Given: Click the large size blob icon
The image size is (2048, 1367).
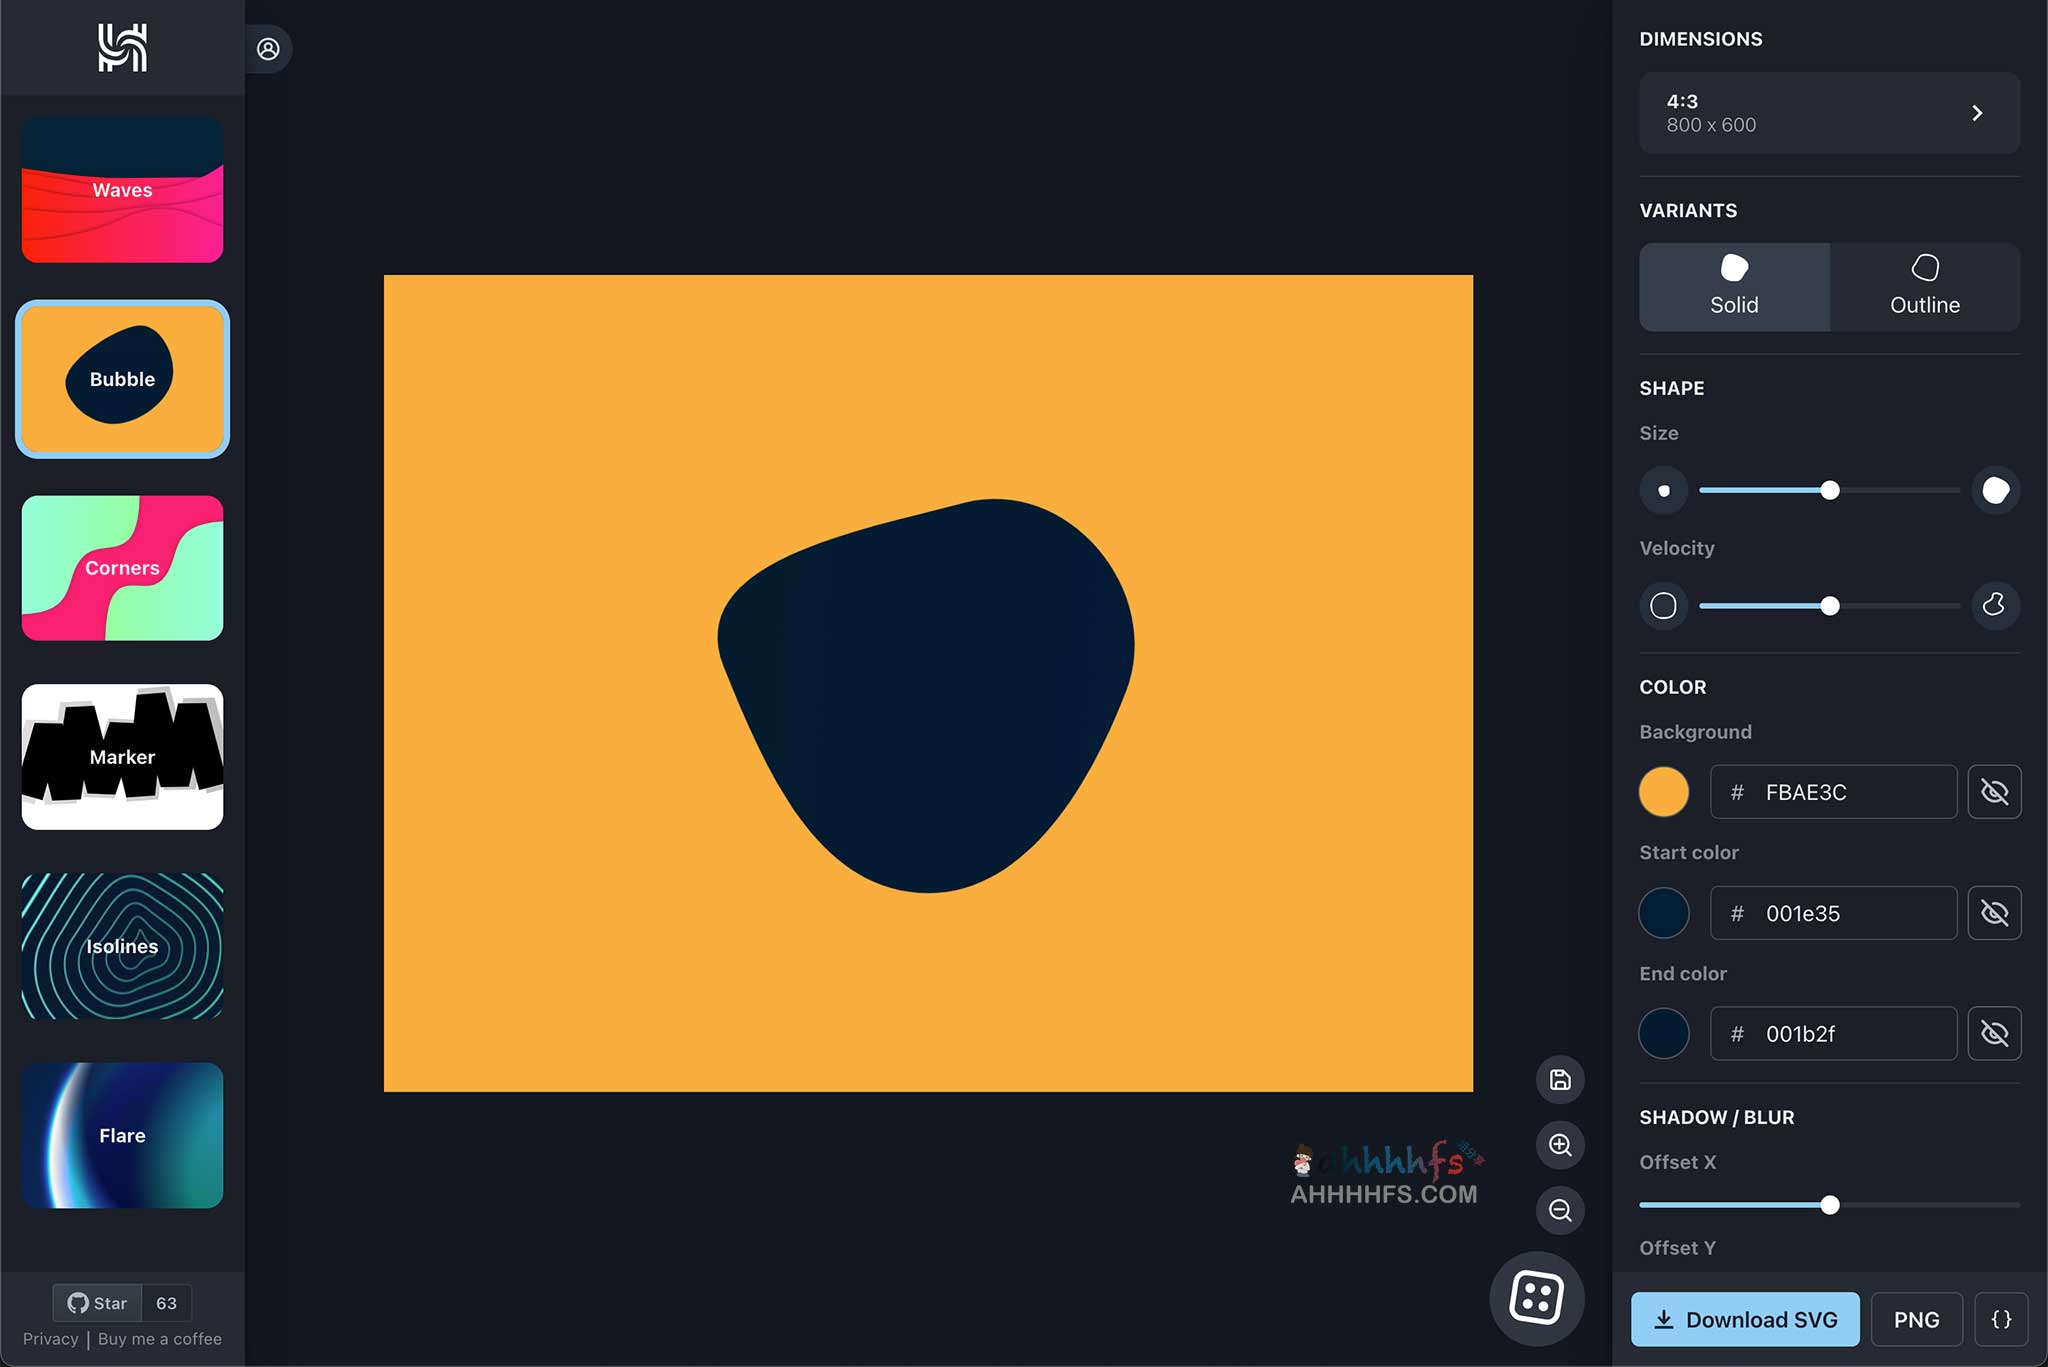Looking at the screenshot, I should click(x=1995, y=491).
